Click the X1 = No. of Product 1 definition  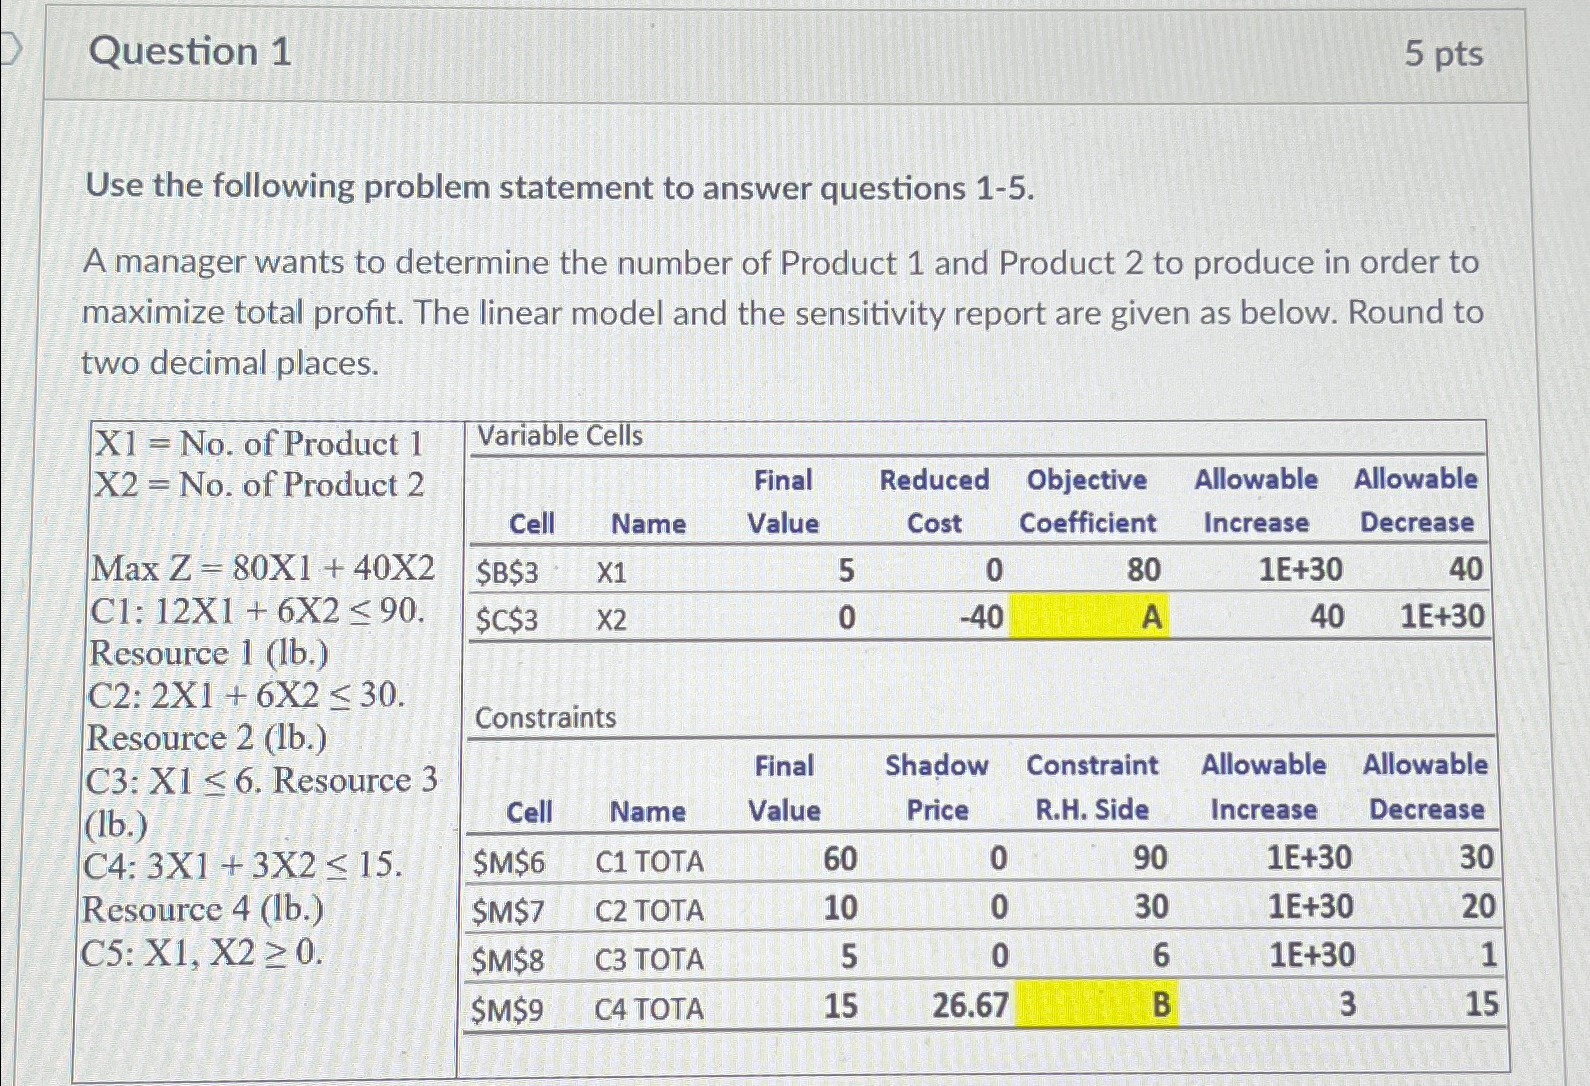pyautogui.click(x=259, y=443)
